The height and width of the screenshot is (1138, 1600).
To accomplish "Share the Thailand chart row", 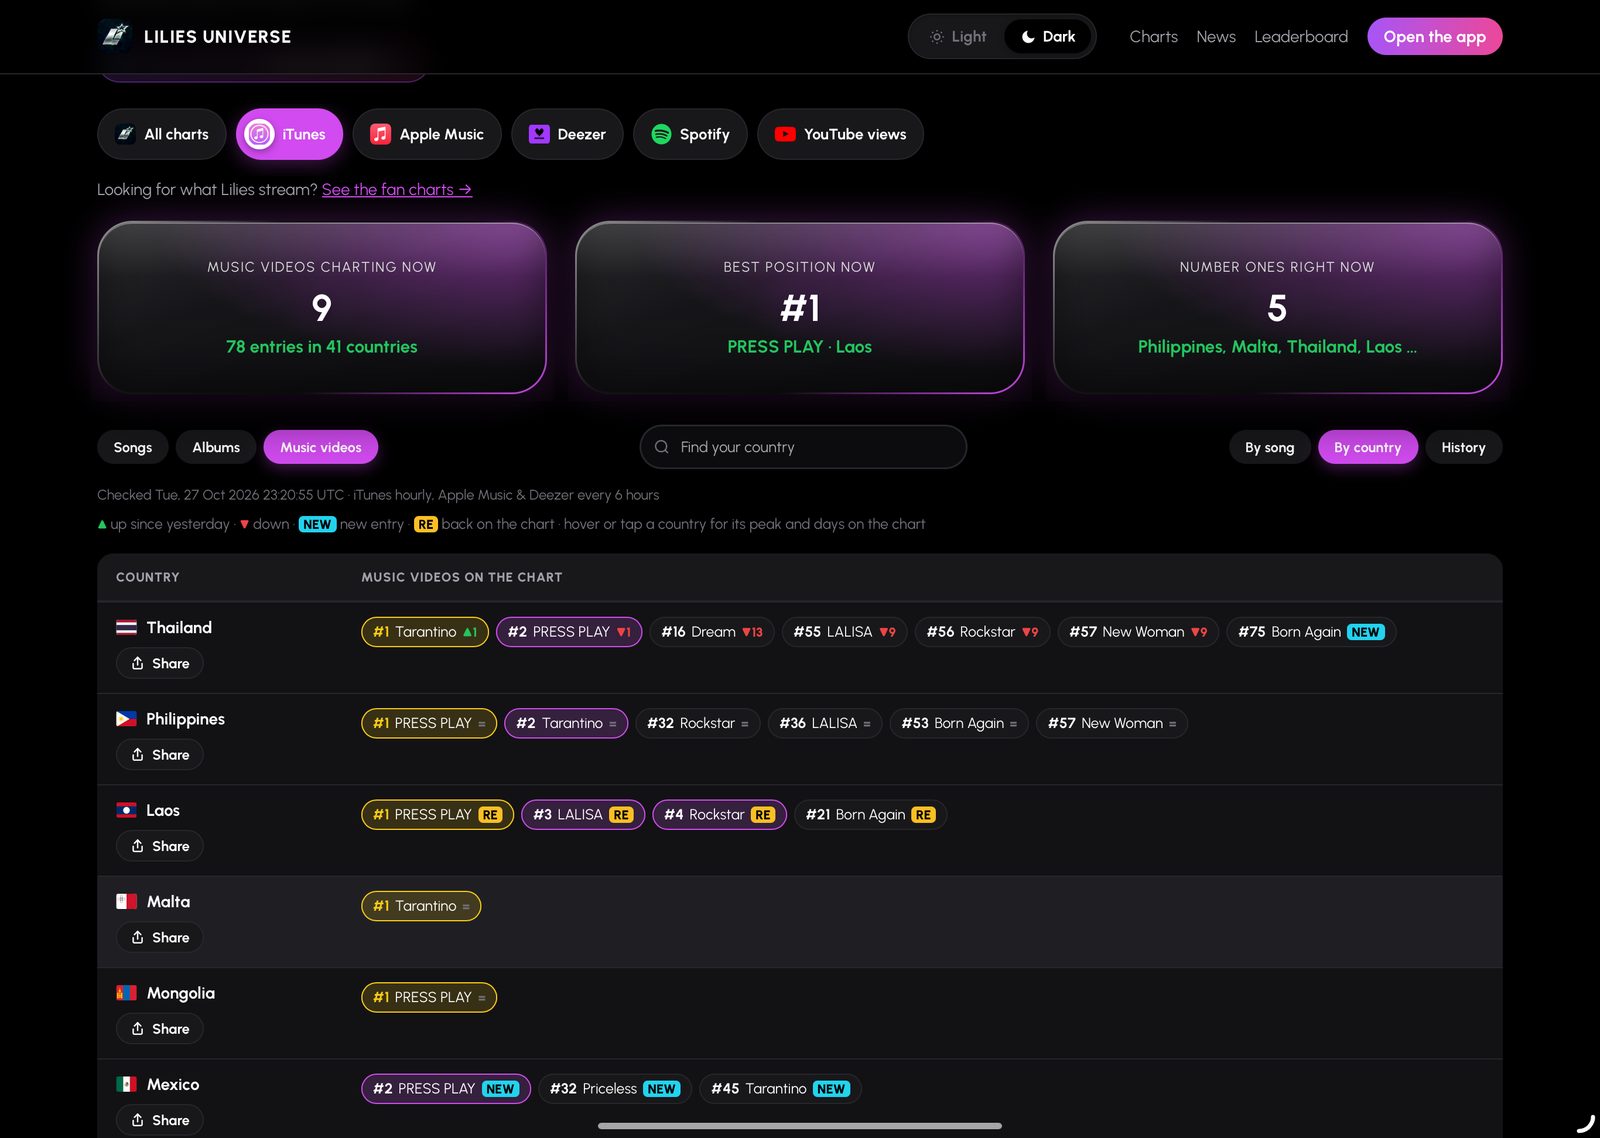I will pos(160,663).
